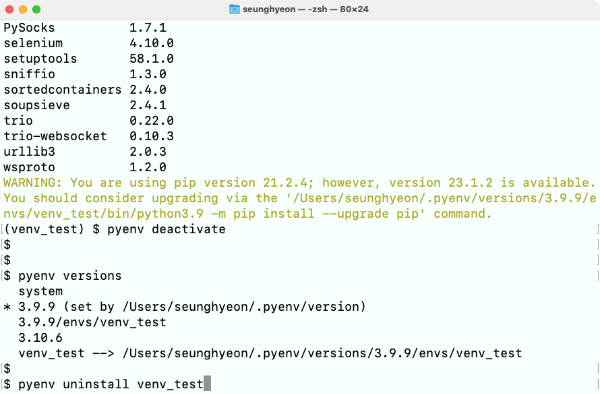The image size is (600, 394).
Task: Click setuptools version '58.1.0'
Action: 152,59
